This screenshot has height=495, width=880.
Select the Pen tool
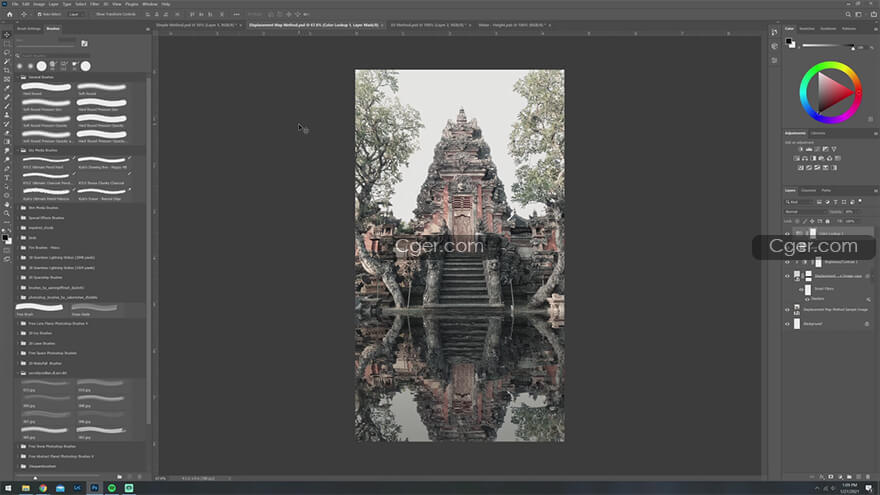(7, 169)
